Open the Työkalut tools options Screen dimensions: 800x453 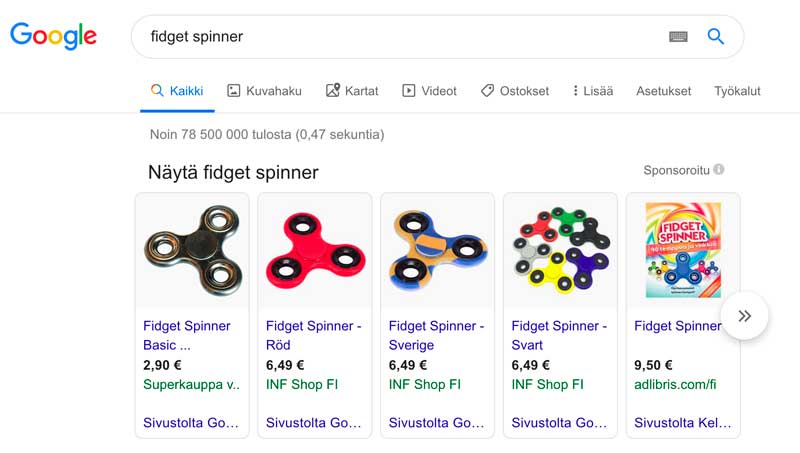pos(737,91)
